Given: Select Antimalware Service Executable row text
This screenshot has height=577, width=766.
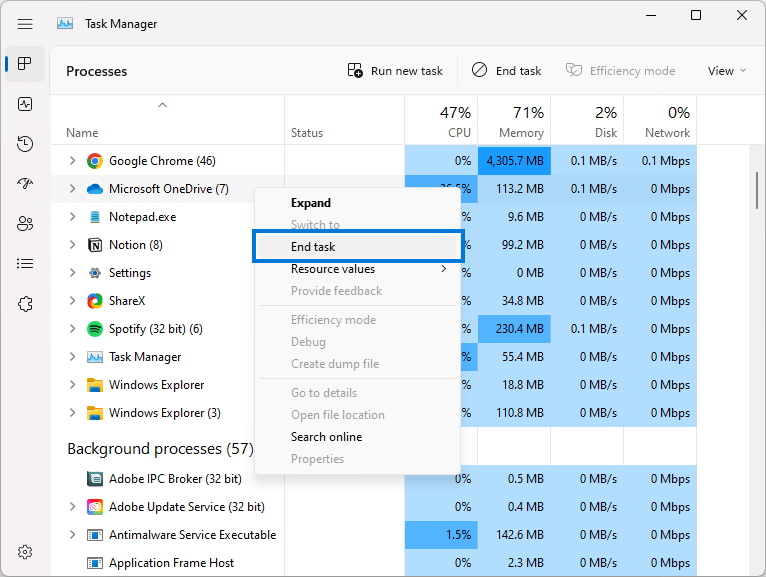Looking at the screenshot, I should [192, 535].
